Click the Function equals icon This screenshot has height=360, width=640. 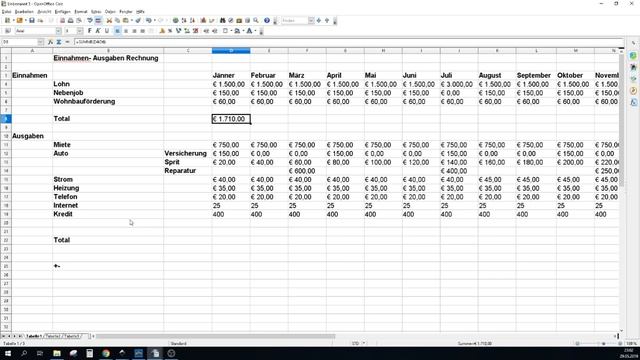pos(67,42)
